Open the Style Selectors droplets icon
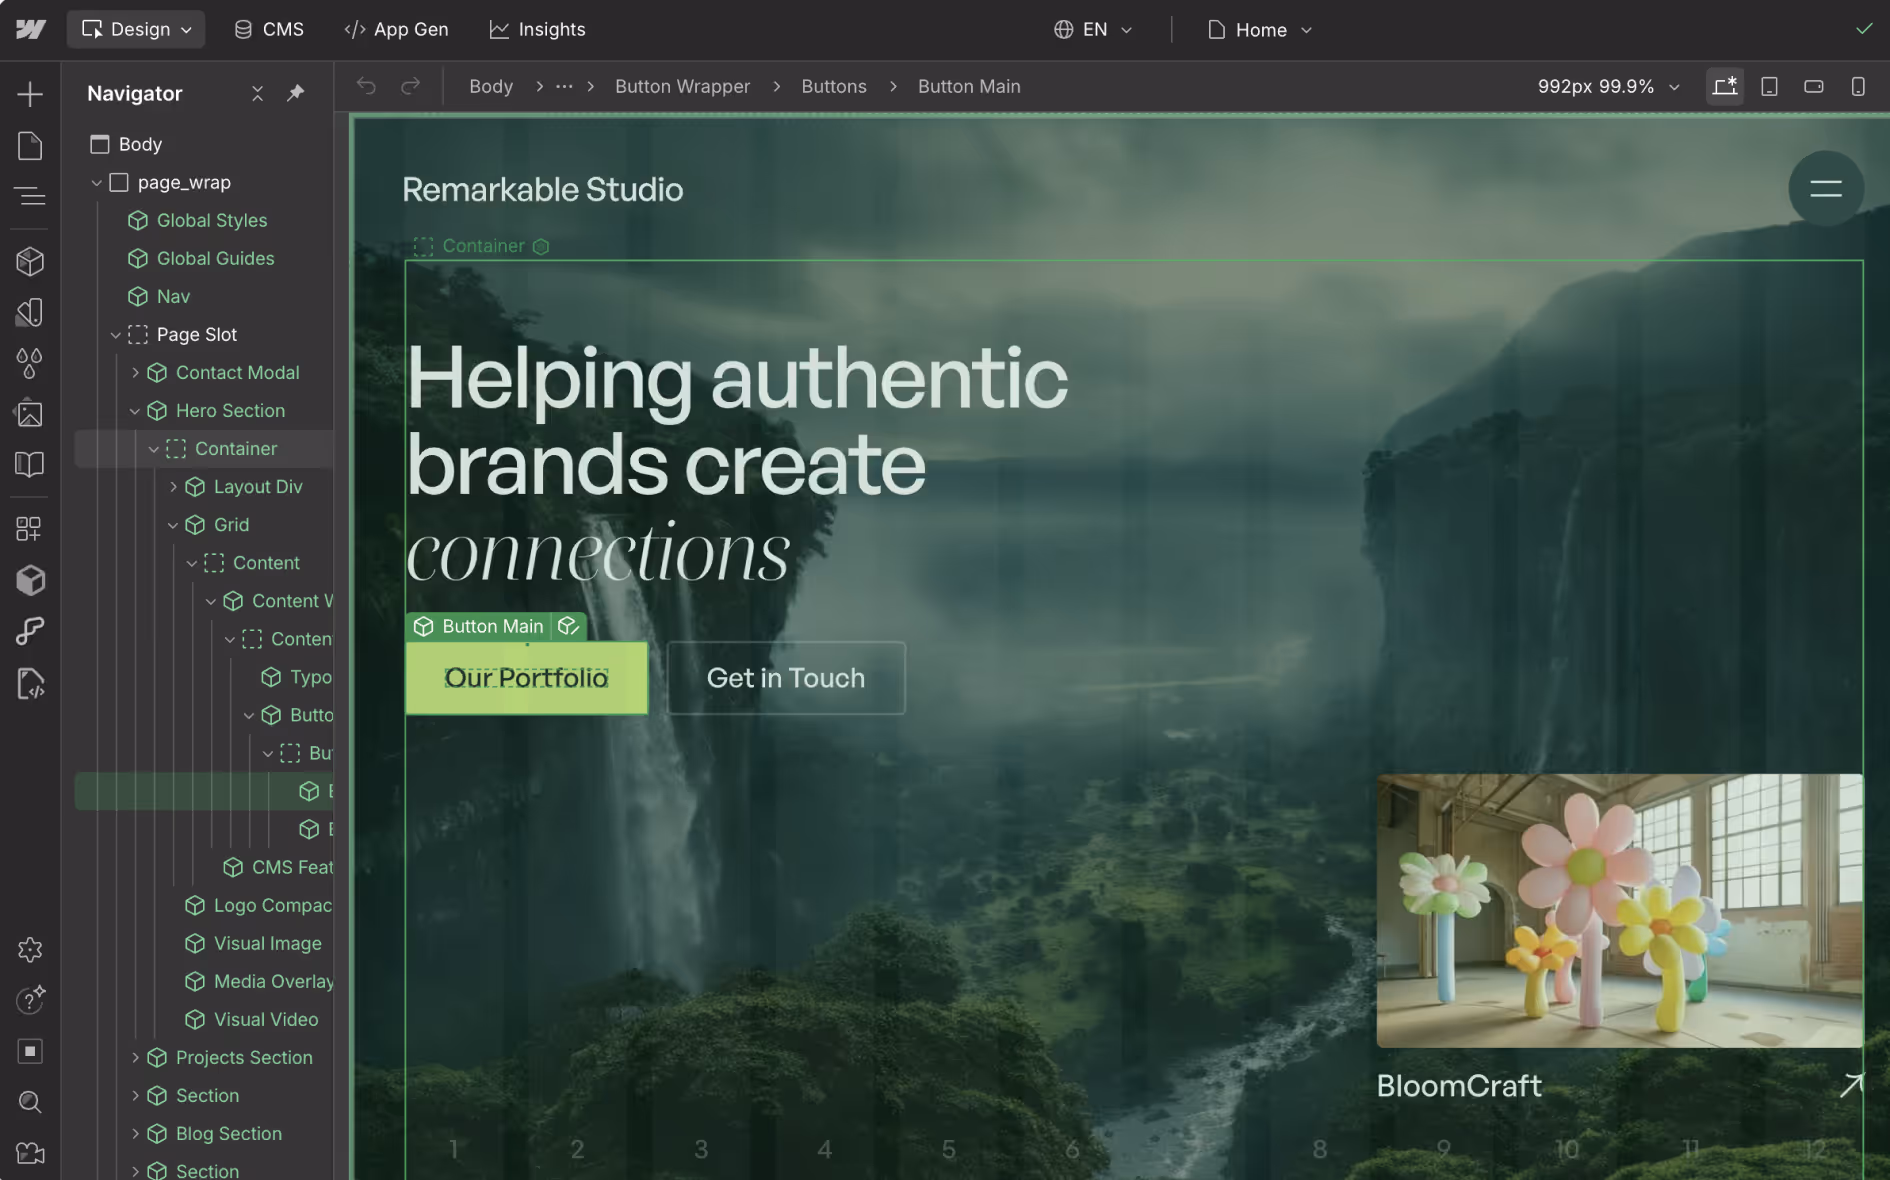 pos(30,363)
